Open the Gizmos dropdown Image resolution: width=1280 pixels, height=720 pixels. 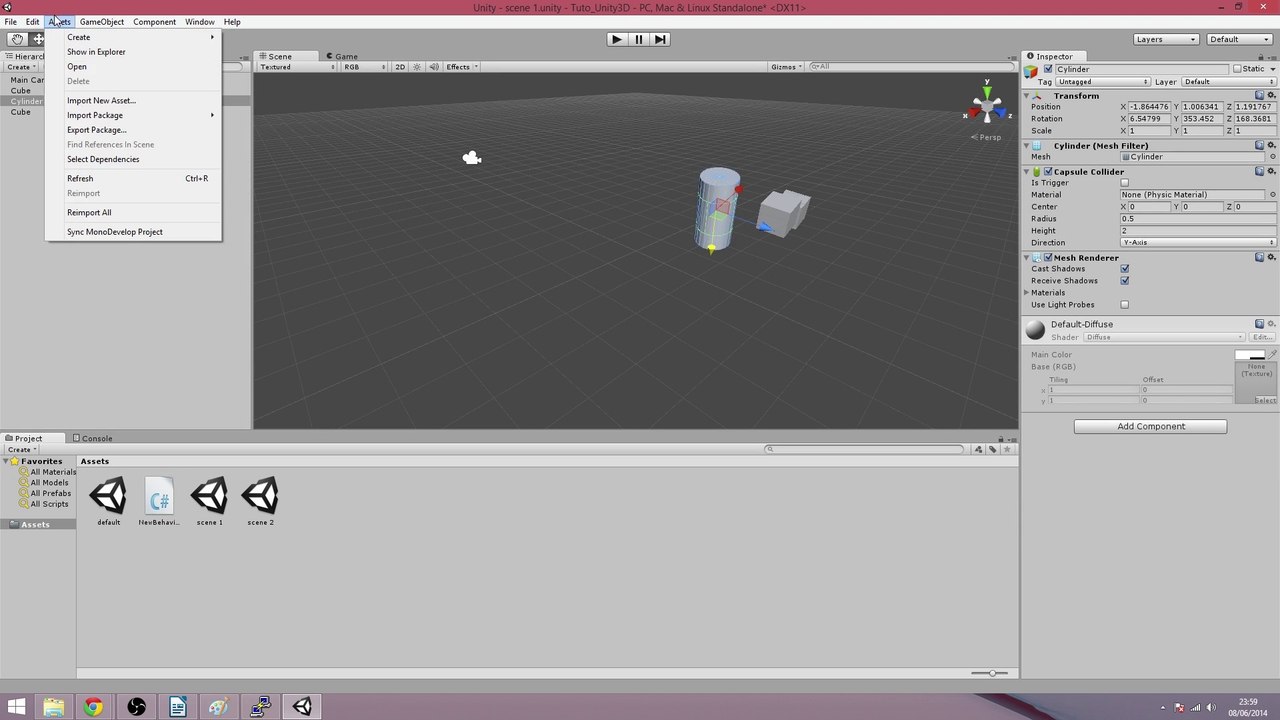(x=787, y=67)
